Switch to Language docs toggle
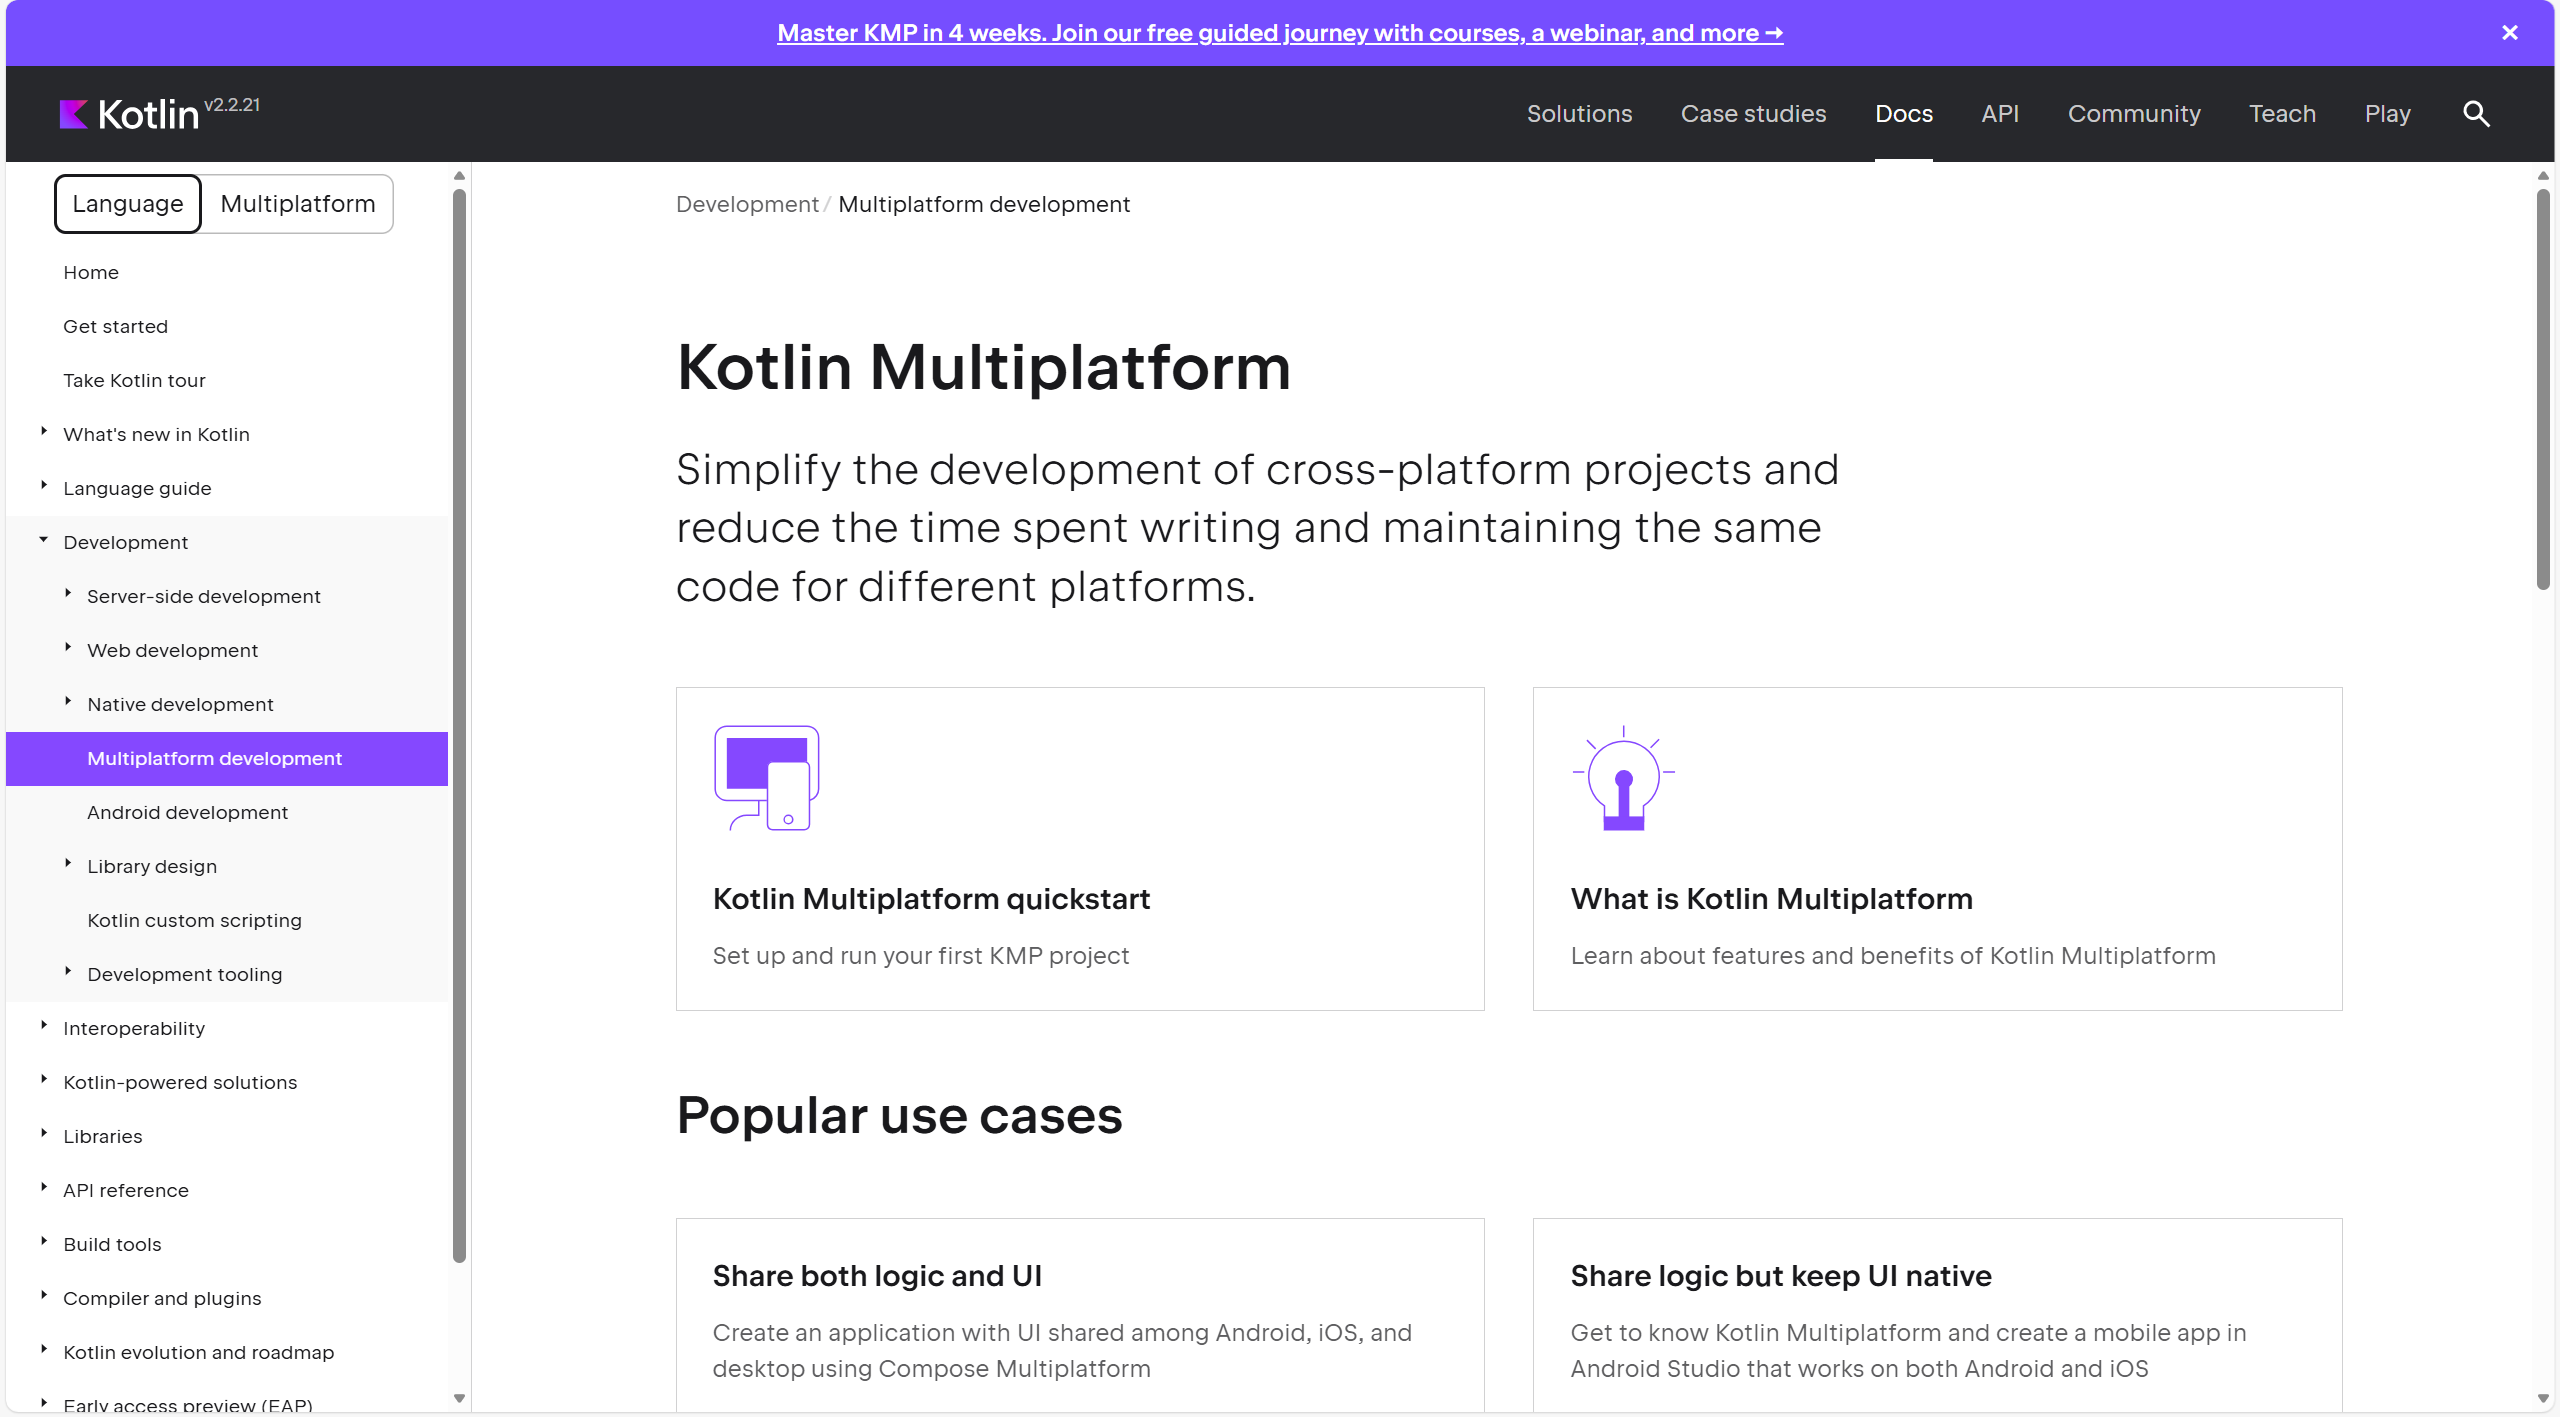The width and height of the screenshot is (2560, 1417). [x=128, y=204]
